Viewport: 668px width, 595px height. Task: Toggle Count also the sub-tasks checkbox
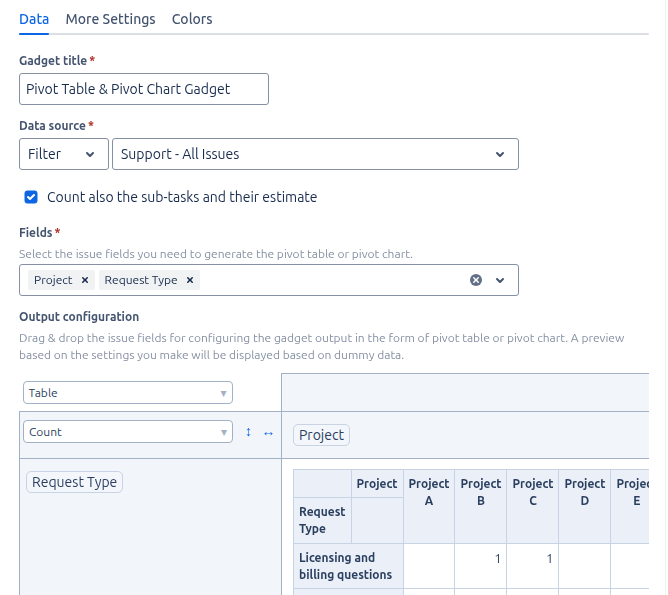[31, 197]
